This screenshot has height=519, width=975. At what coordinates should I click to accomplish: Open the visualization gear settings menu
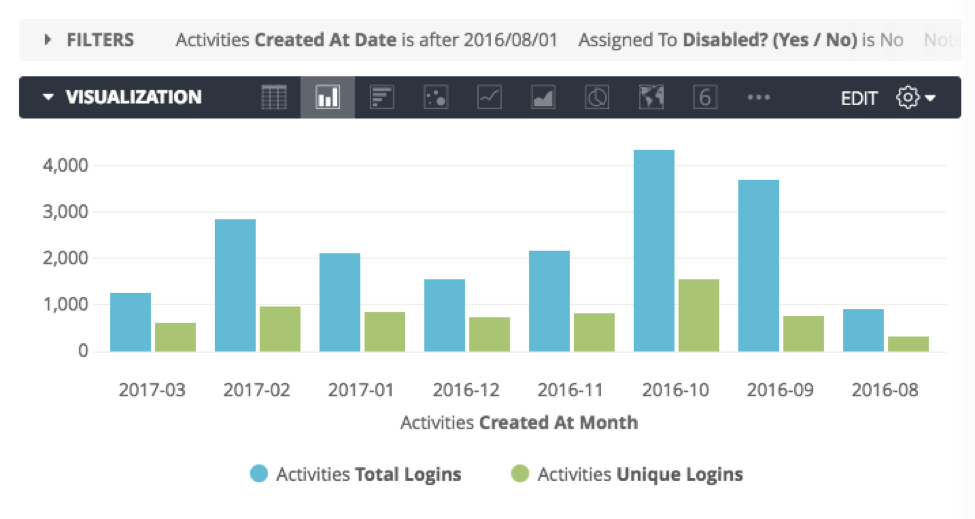[x=915, y=98]
